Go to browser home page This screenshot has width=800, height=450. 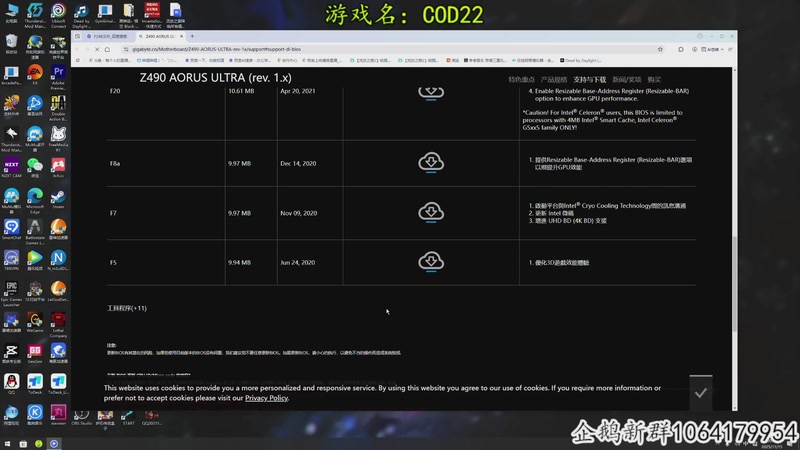(107, 49)
